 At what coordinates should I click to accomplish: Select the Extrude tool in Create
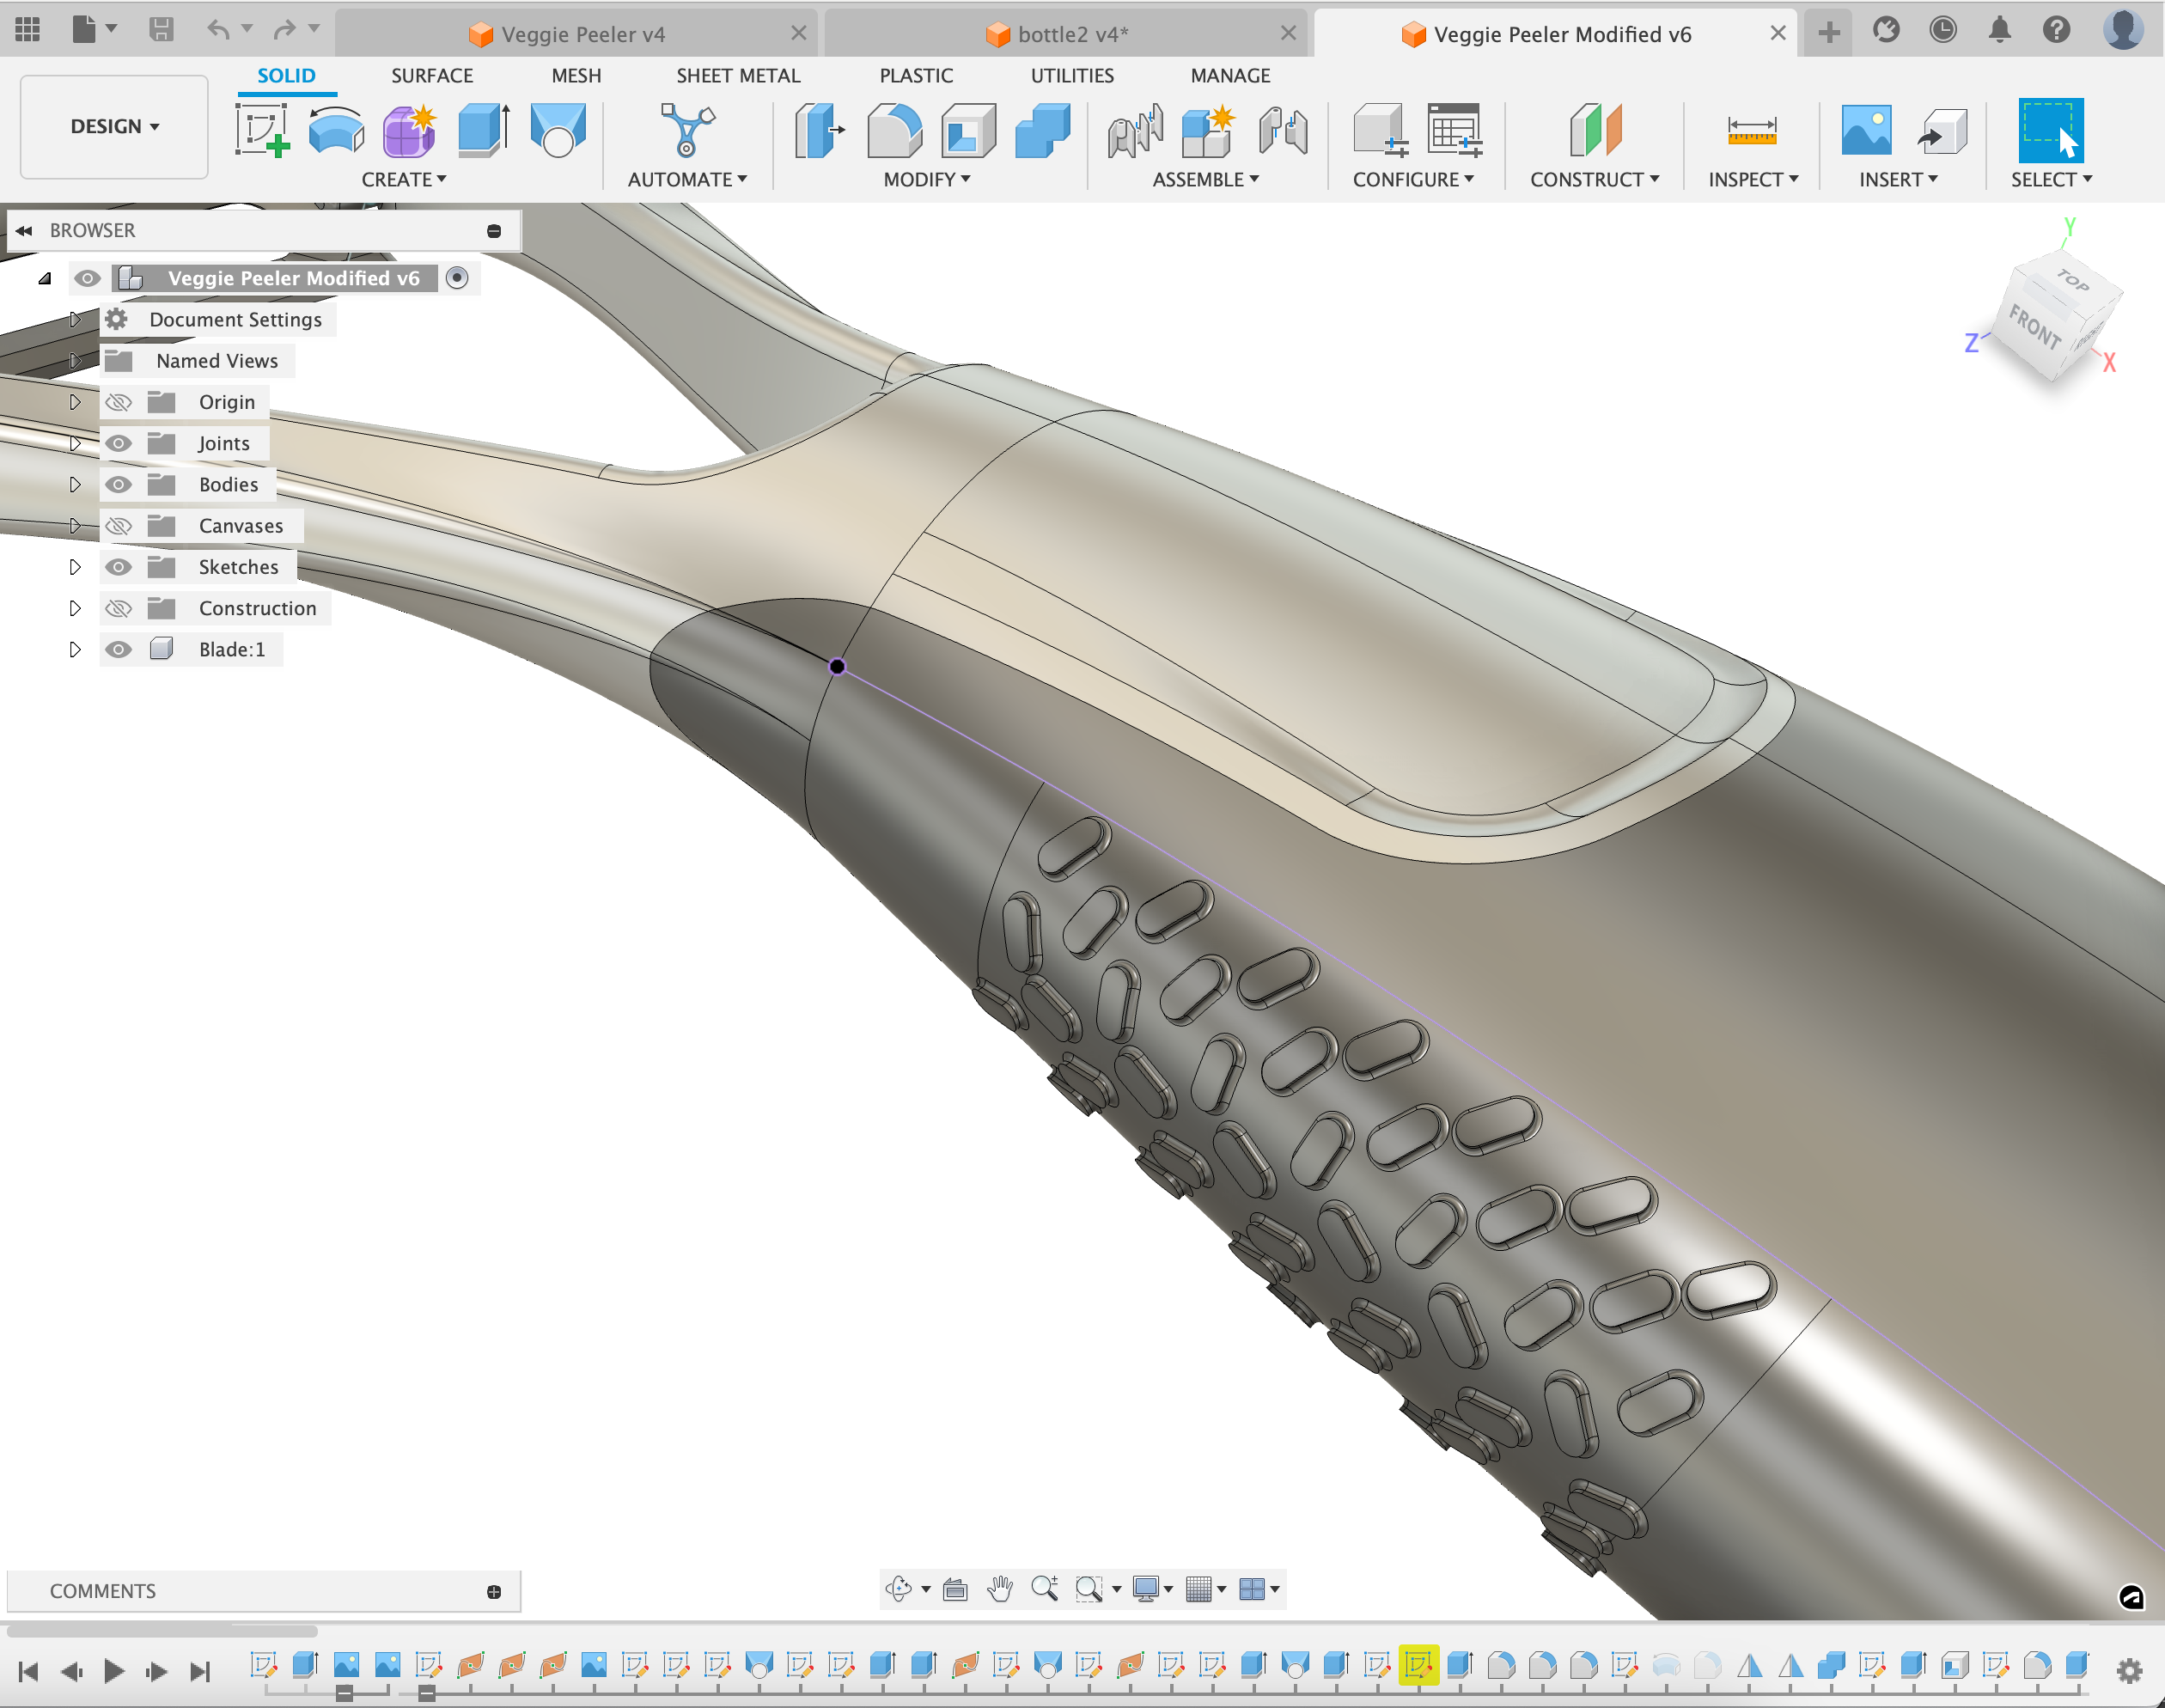tap(483, 131)
